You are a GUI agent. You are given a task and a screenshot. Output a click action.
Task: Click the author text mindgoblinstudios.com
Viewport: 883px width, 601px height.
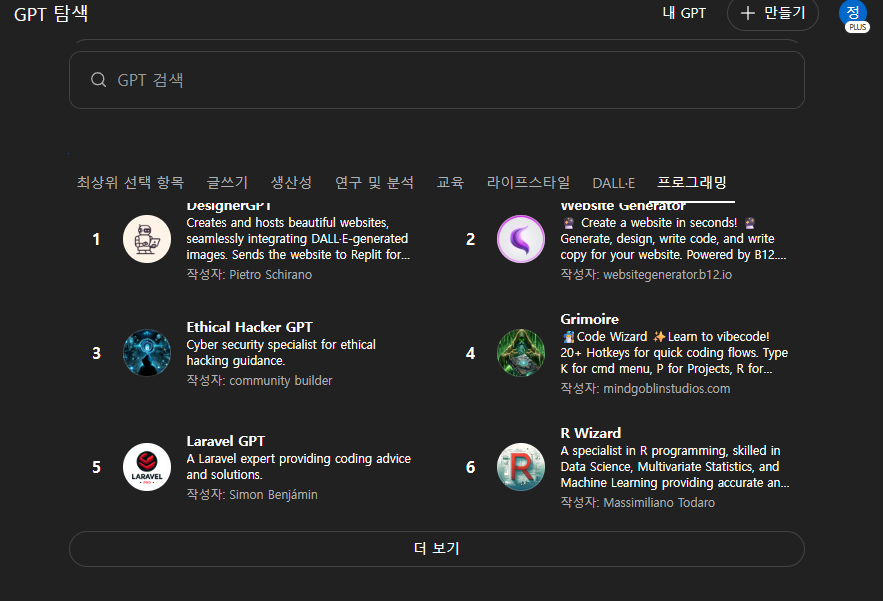667,389
